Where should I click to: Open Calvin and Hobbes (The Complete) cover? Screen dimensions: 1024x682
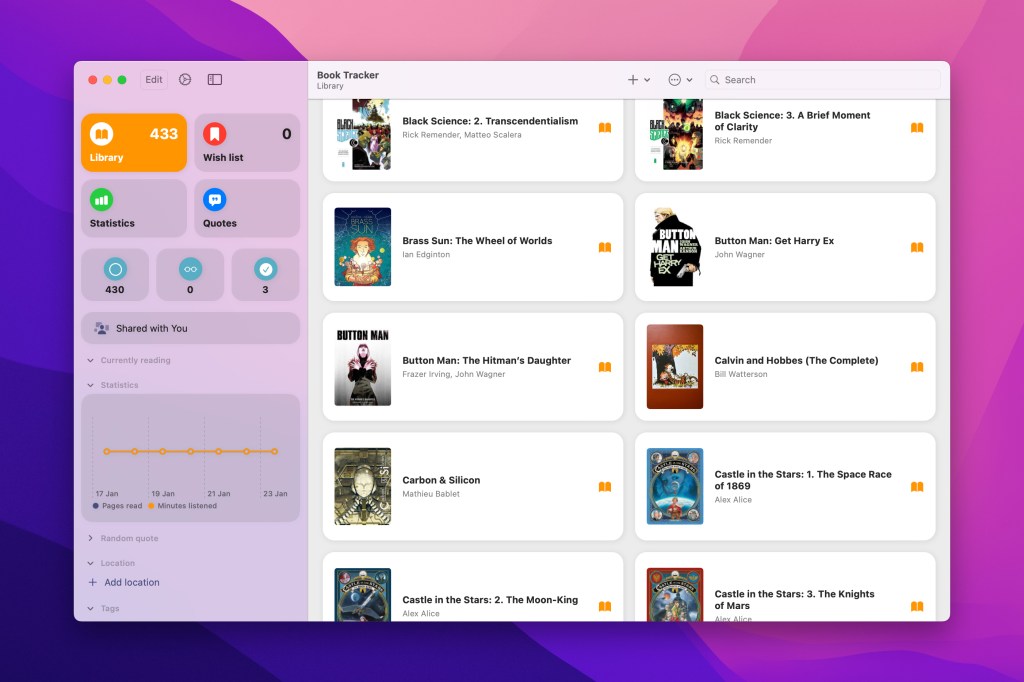click(x=675, y=366)
